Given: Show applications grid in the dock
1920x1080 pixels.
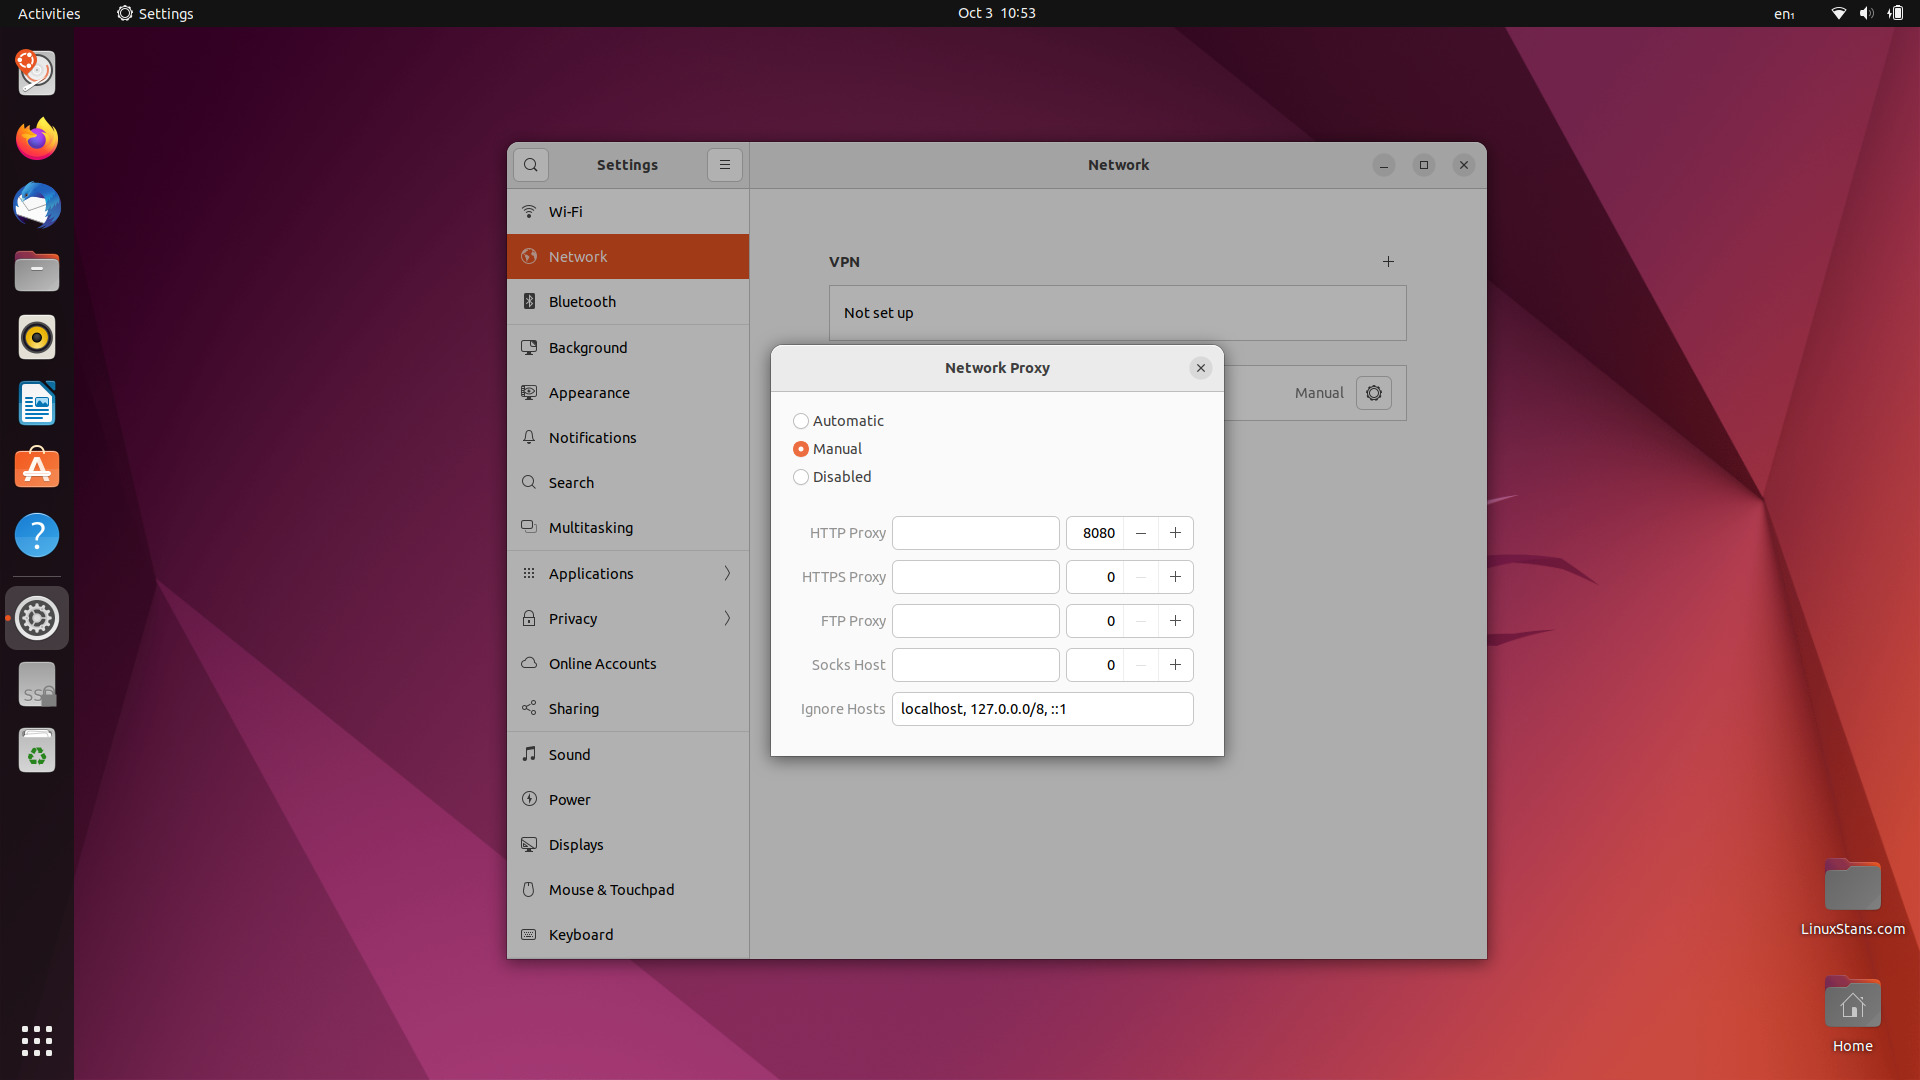Looking at the screenshot, I should pos(37,1041).
